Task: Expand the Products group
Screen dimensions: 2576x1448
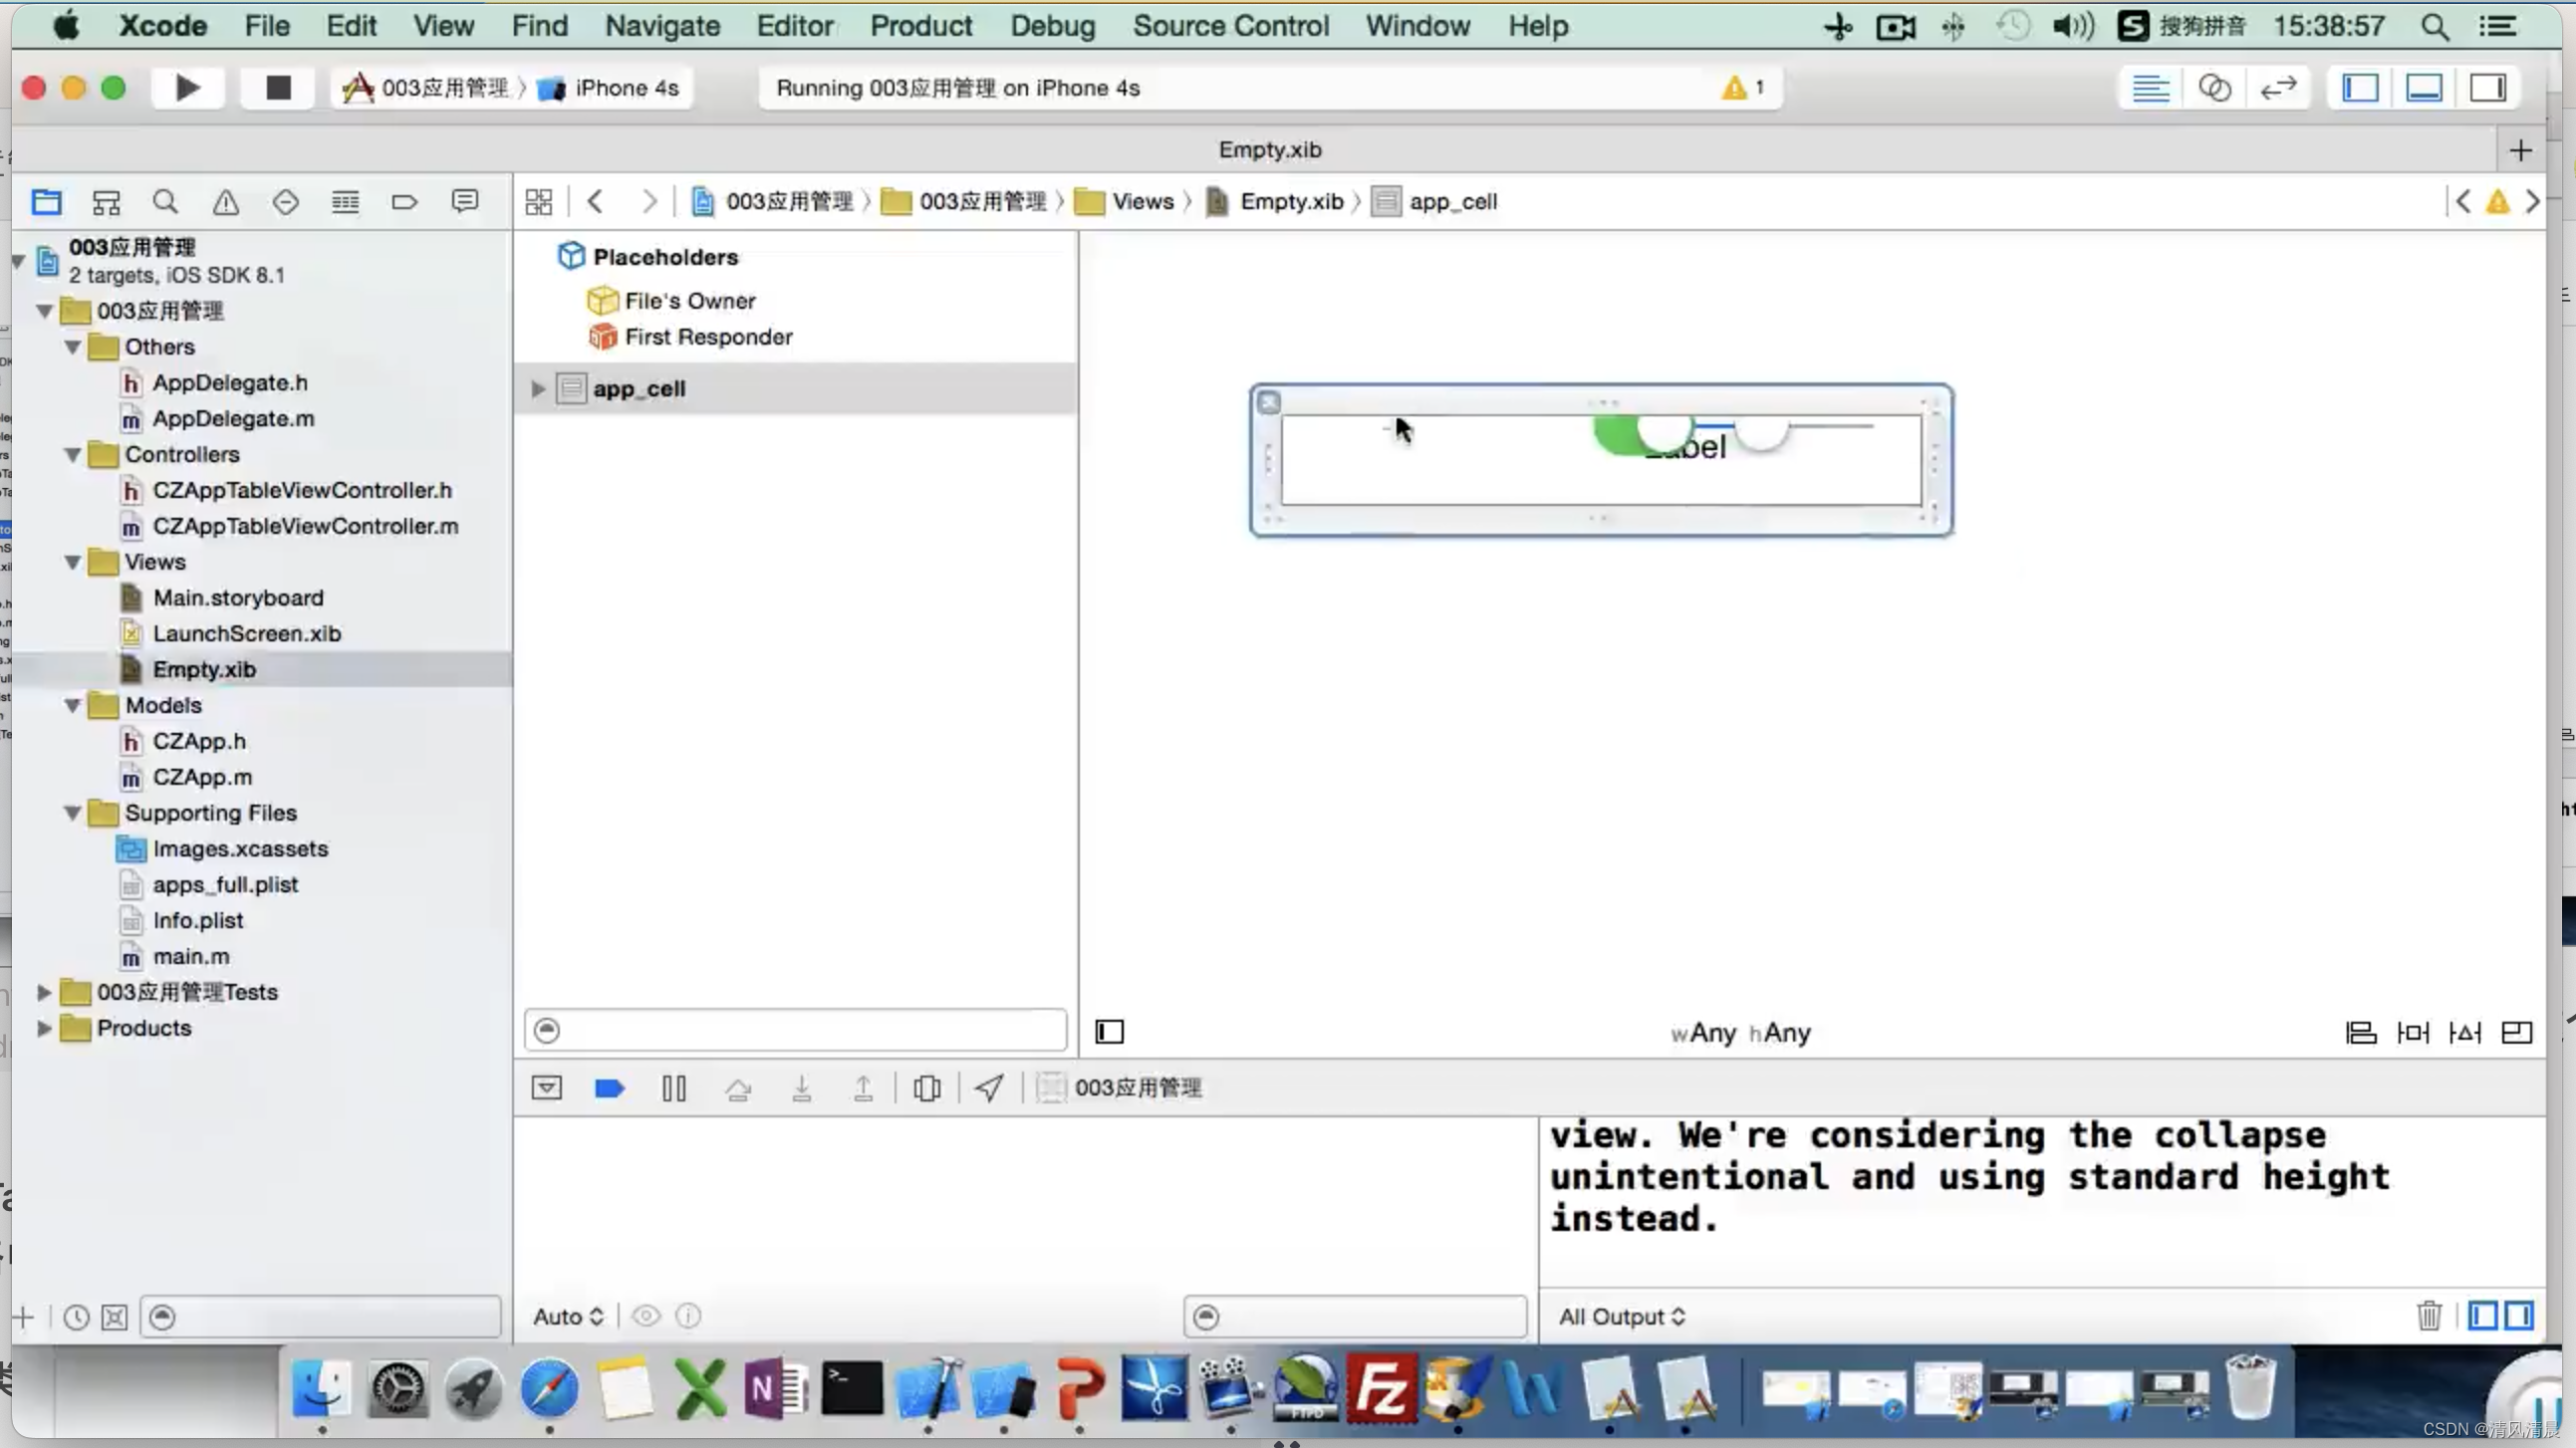Action: coord(44,1028)
